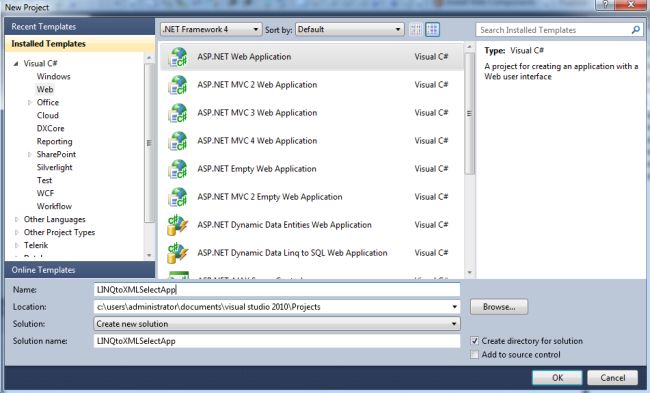Click the ASP.NET MVC 2 Empty Web Application icon

[178, 197]
